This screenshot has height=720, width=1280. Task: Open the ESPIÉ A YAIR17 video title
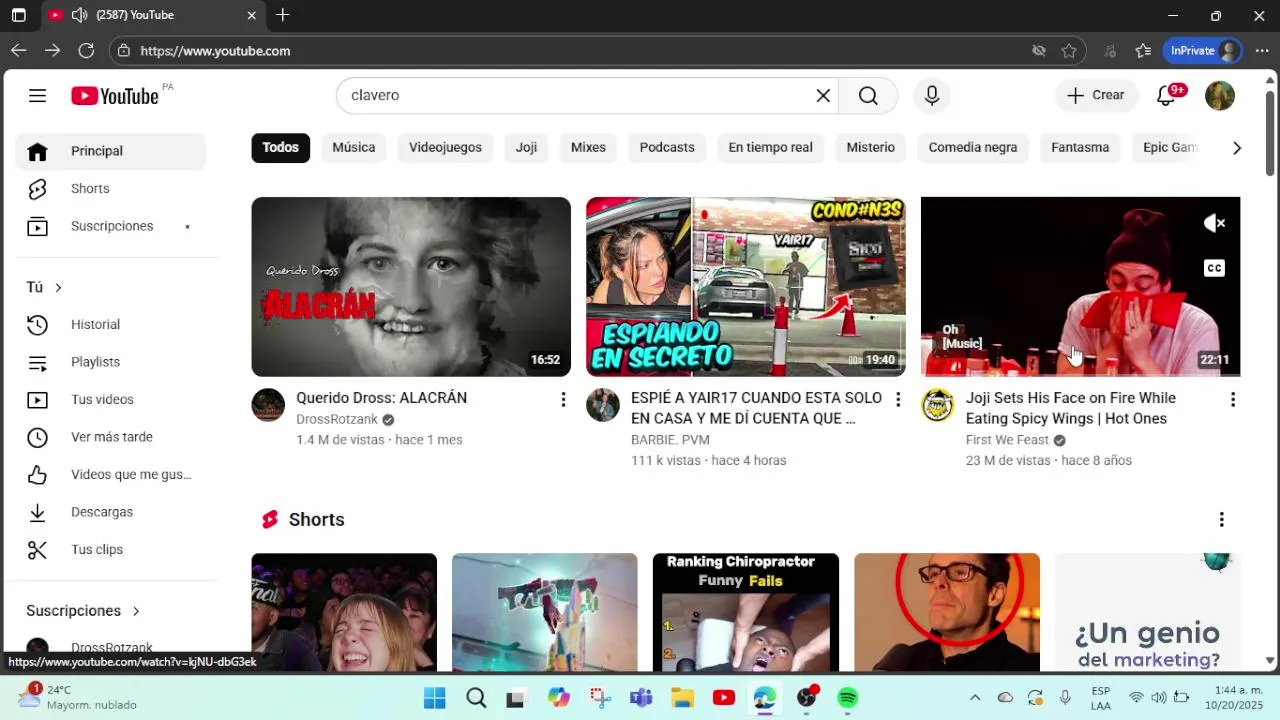[x=756, y=408]
